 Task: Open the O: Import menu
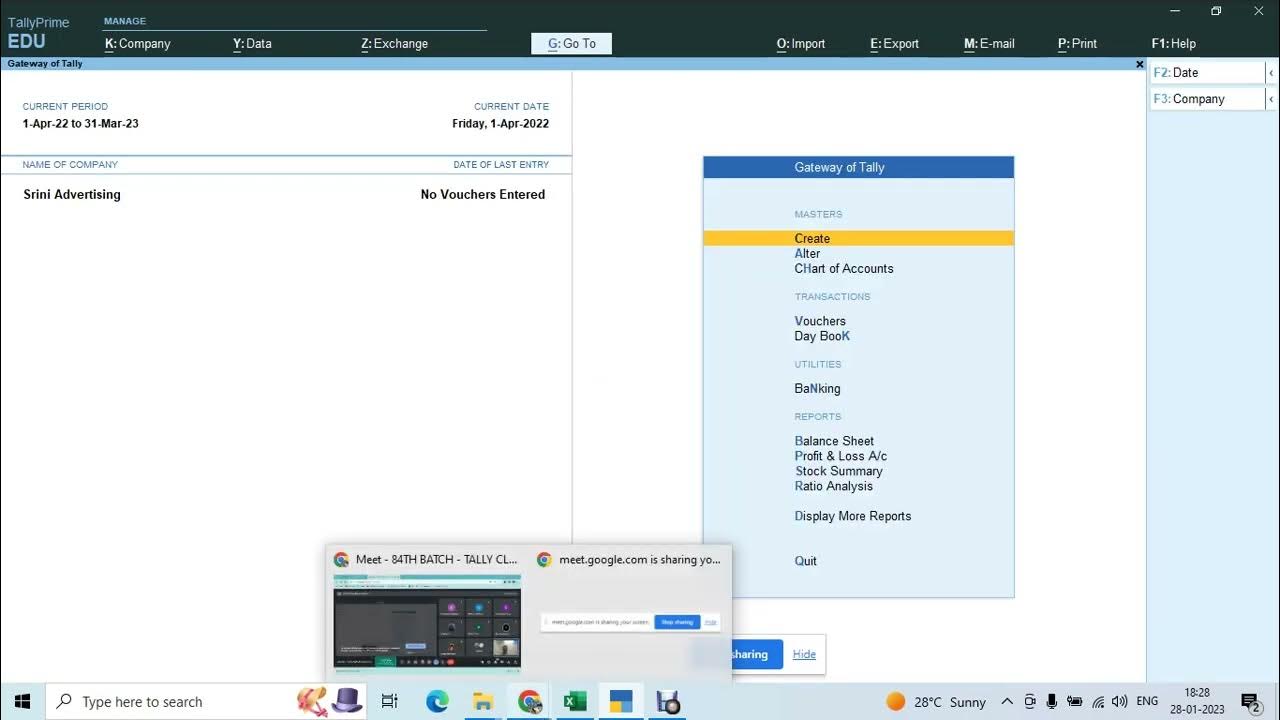coord(801,44)
